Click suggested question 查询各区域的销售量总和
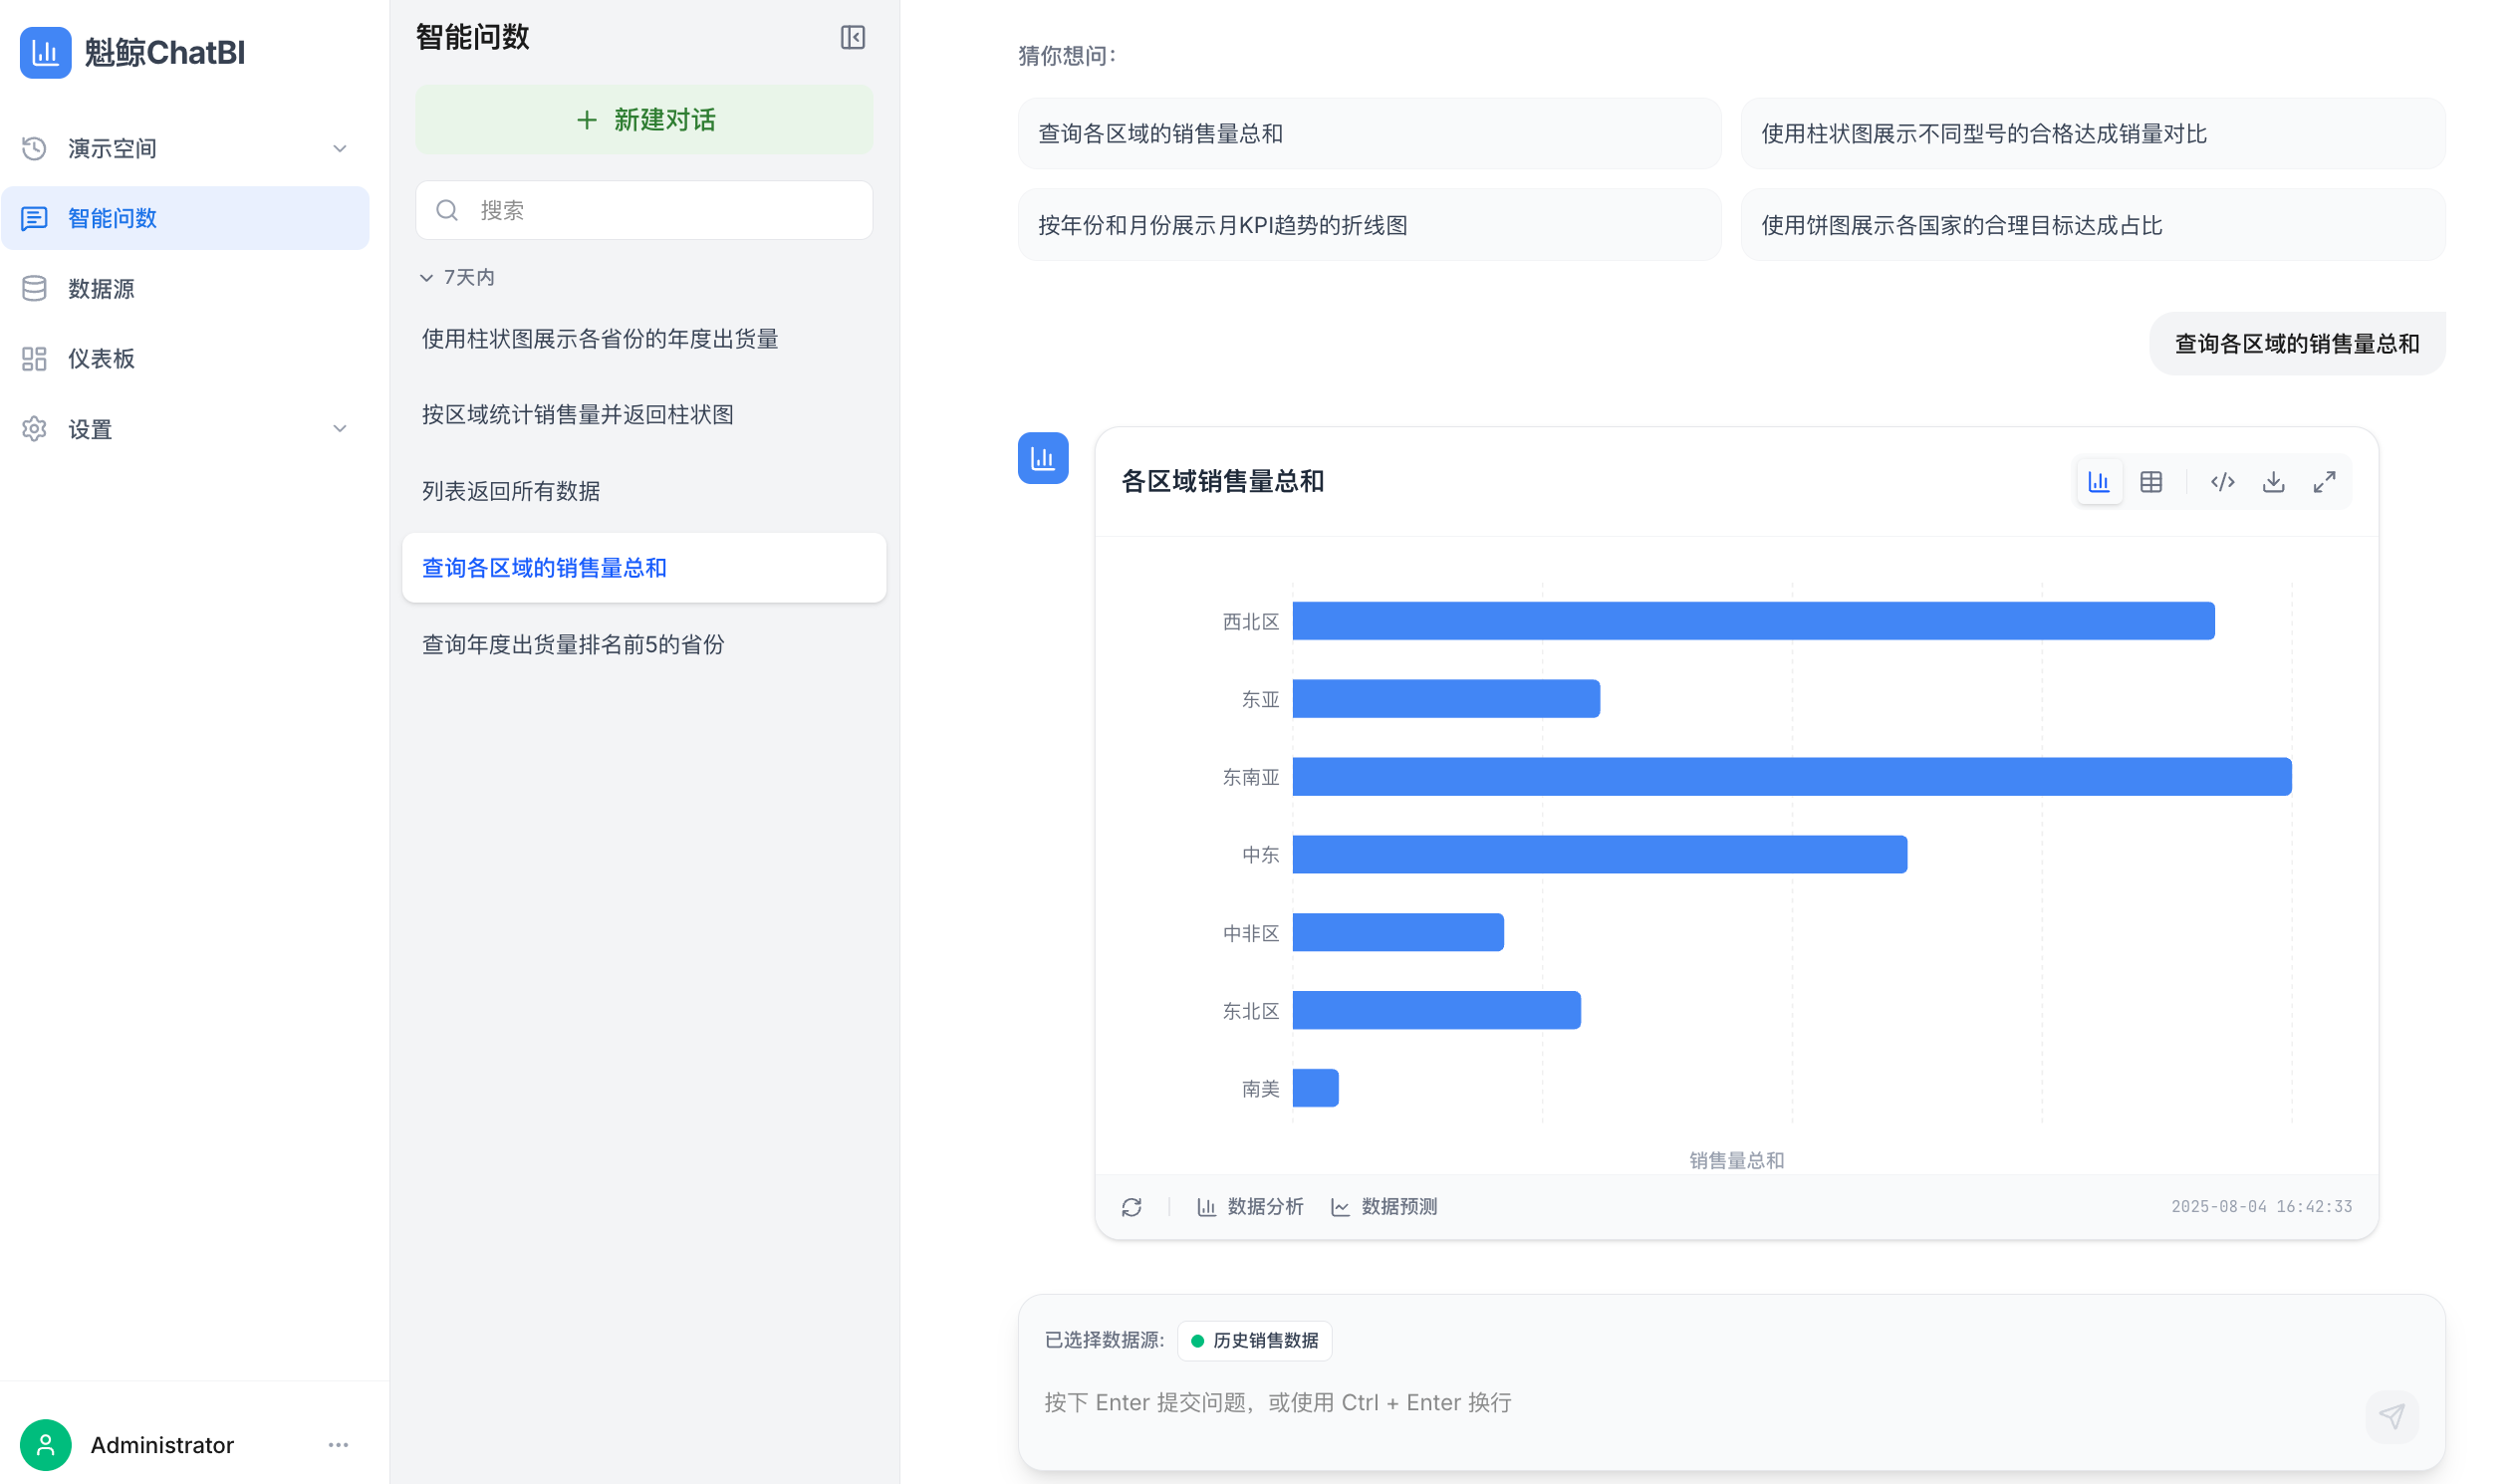The image size is (2518, 1484). [1370, 134]
